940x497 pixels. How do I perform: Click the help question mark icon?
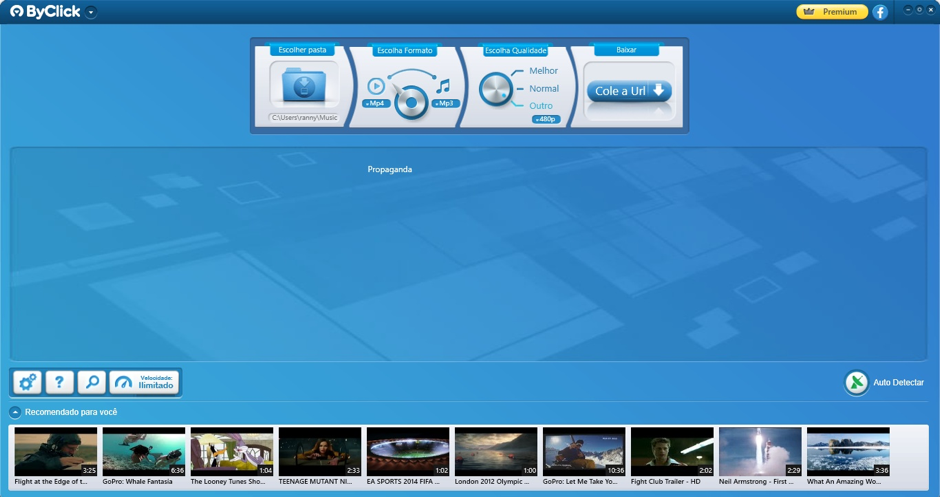(x=59, y=382)
